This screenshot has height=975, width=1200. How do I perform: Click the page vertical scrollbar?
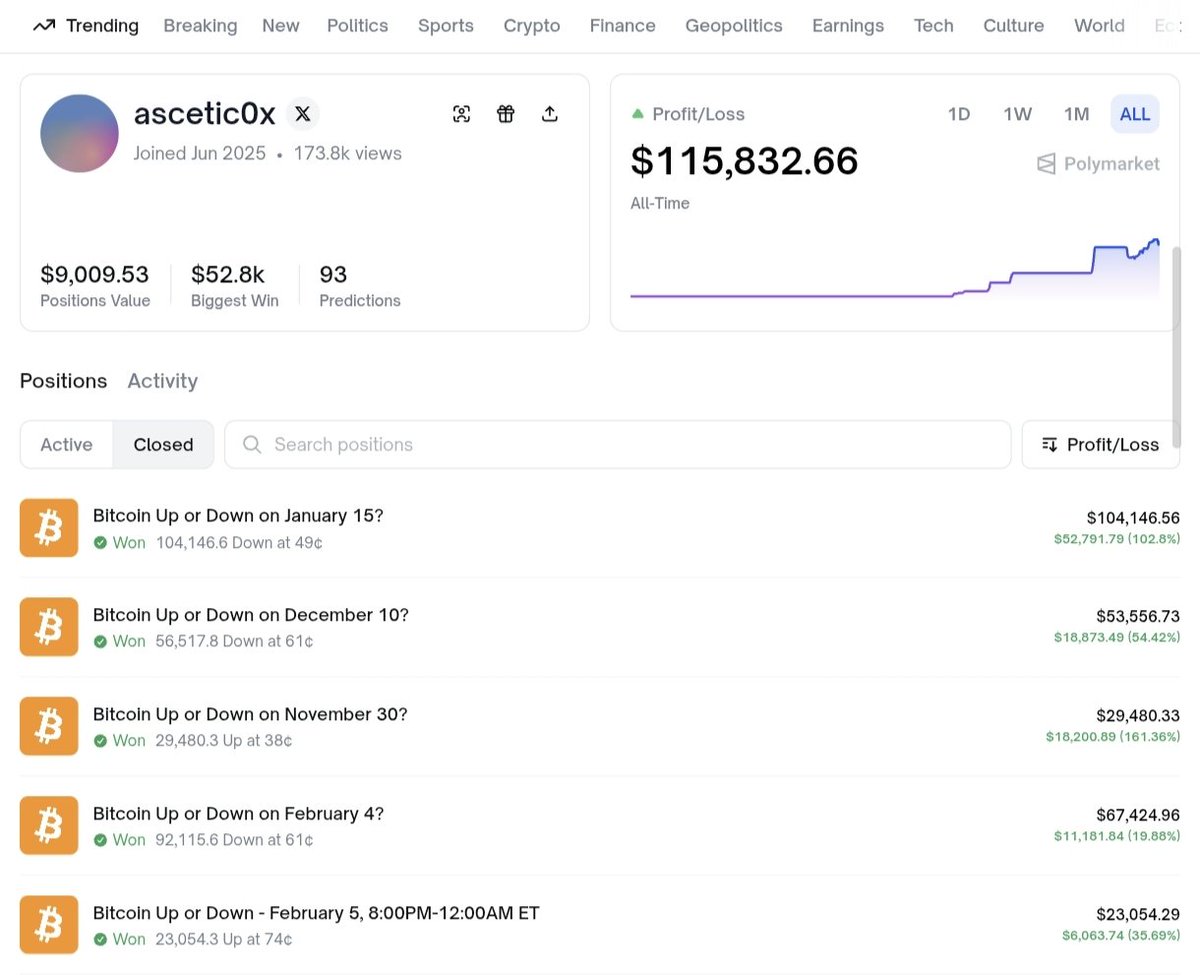point(1177,346)
